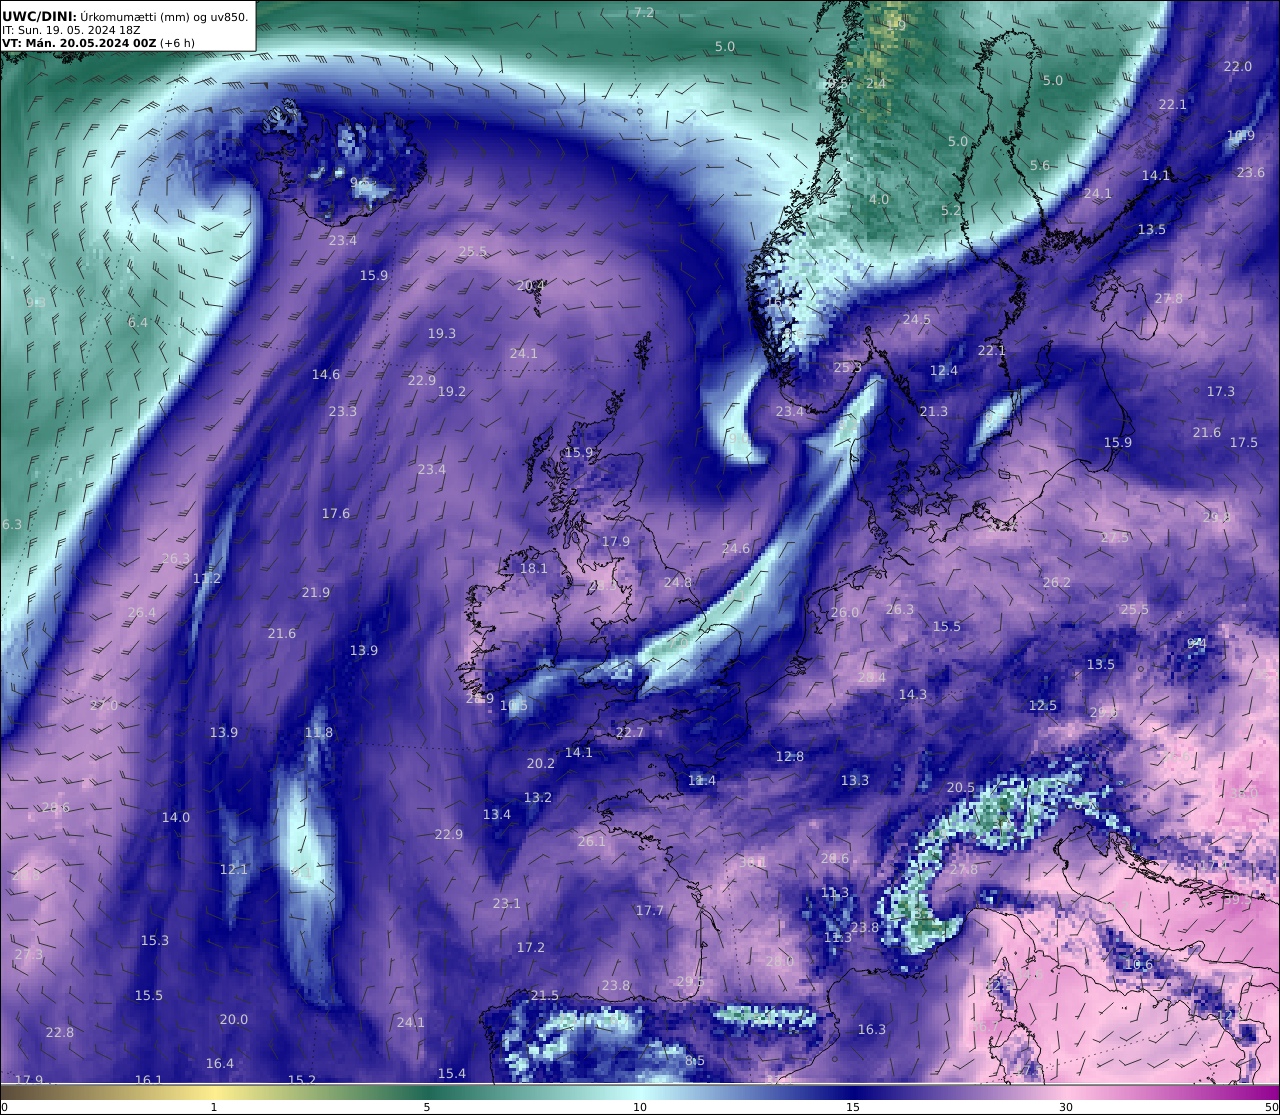Click the map value '15.3'
The image size is (1280, 1115).
click(x=155, y=941)
